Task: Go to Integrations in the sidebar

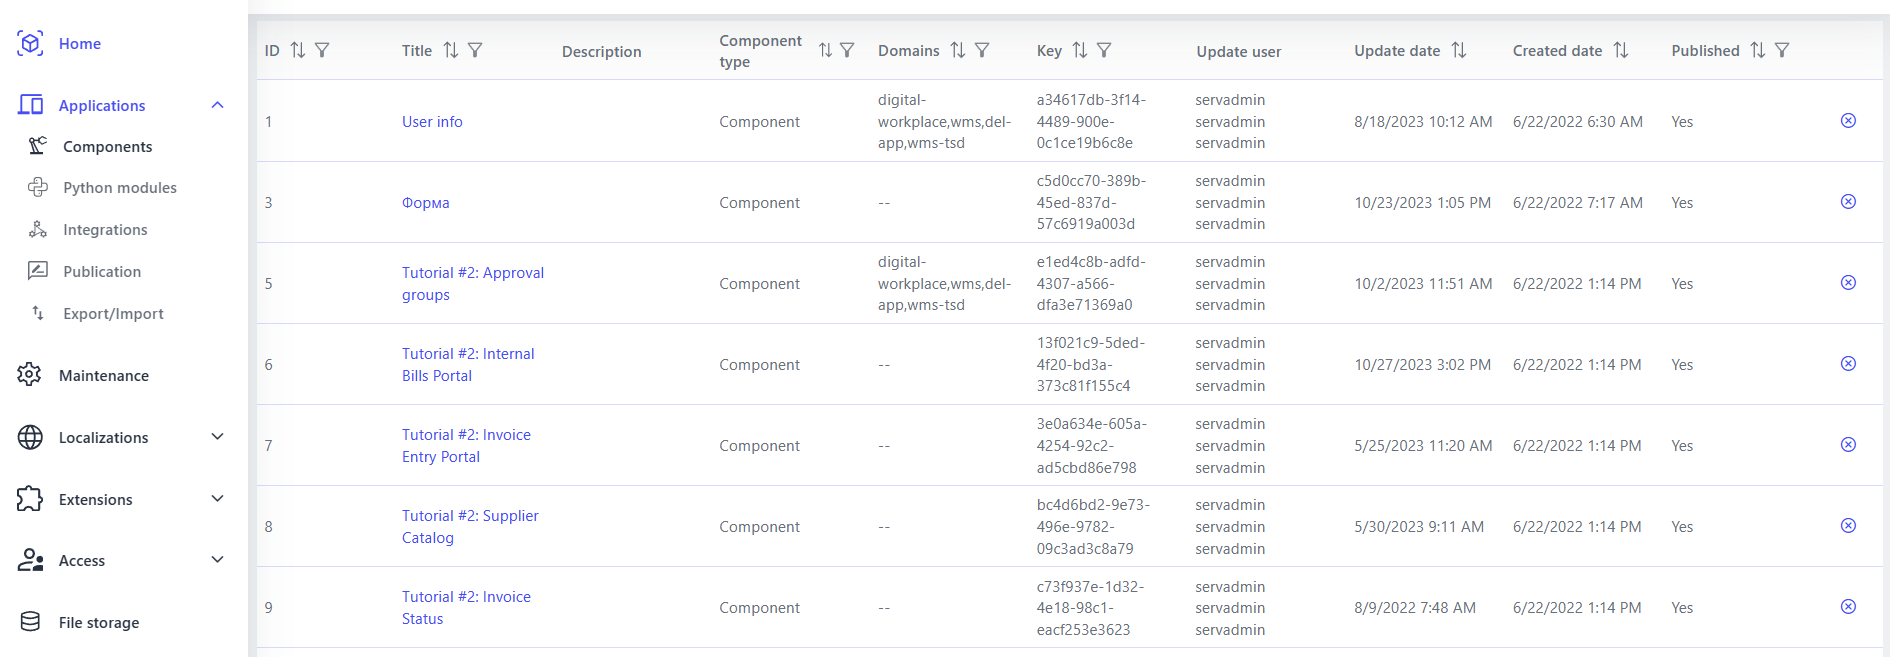Action: [105, 230]
